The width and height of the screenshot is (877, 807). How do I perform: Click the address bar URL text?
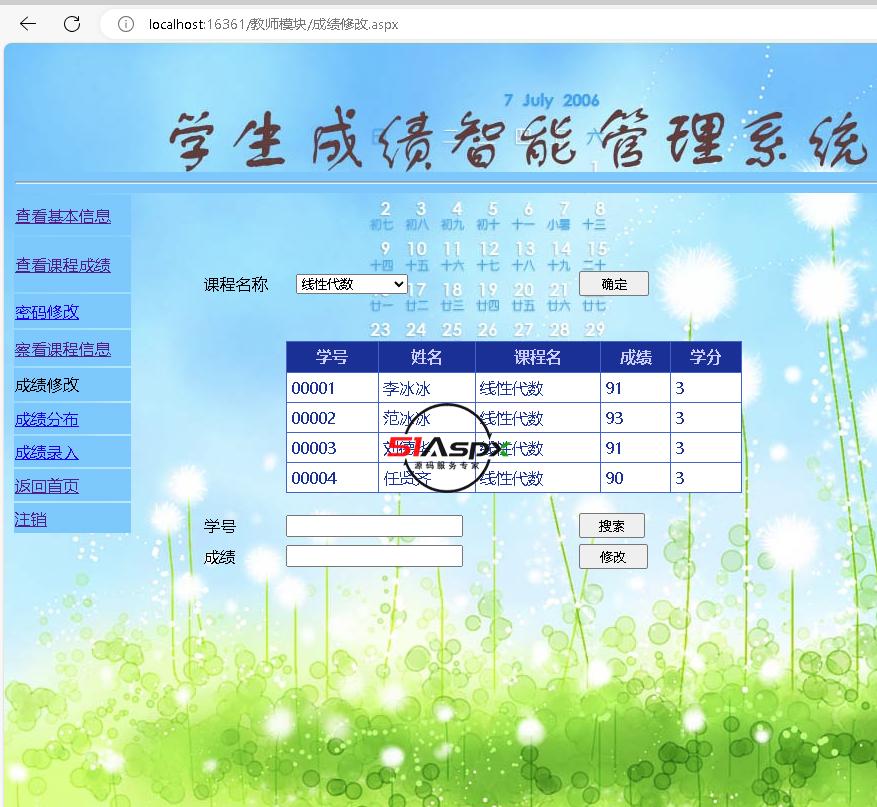click(273, 24)
